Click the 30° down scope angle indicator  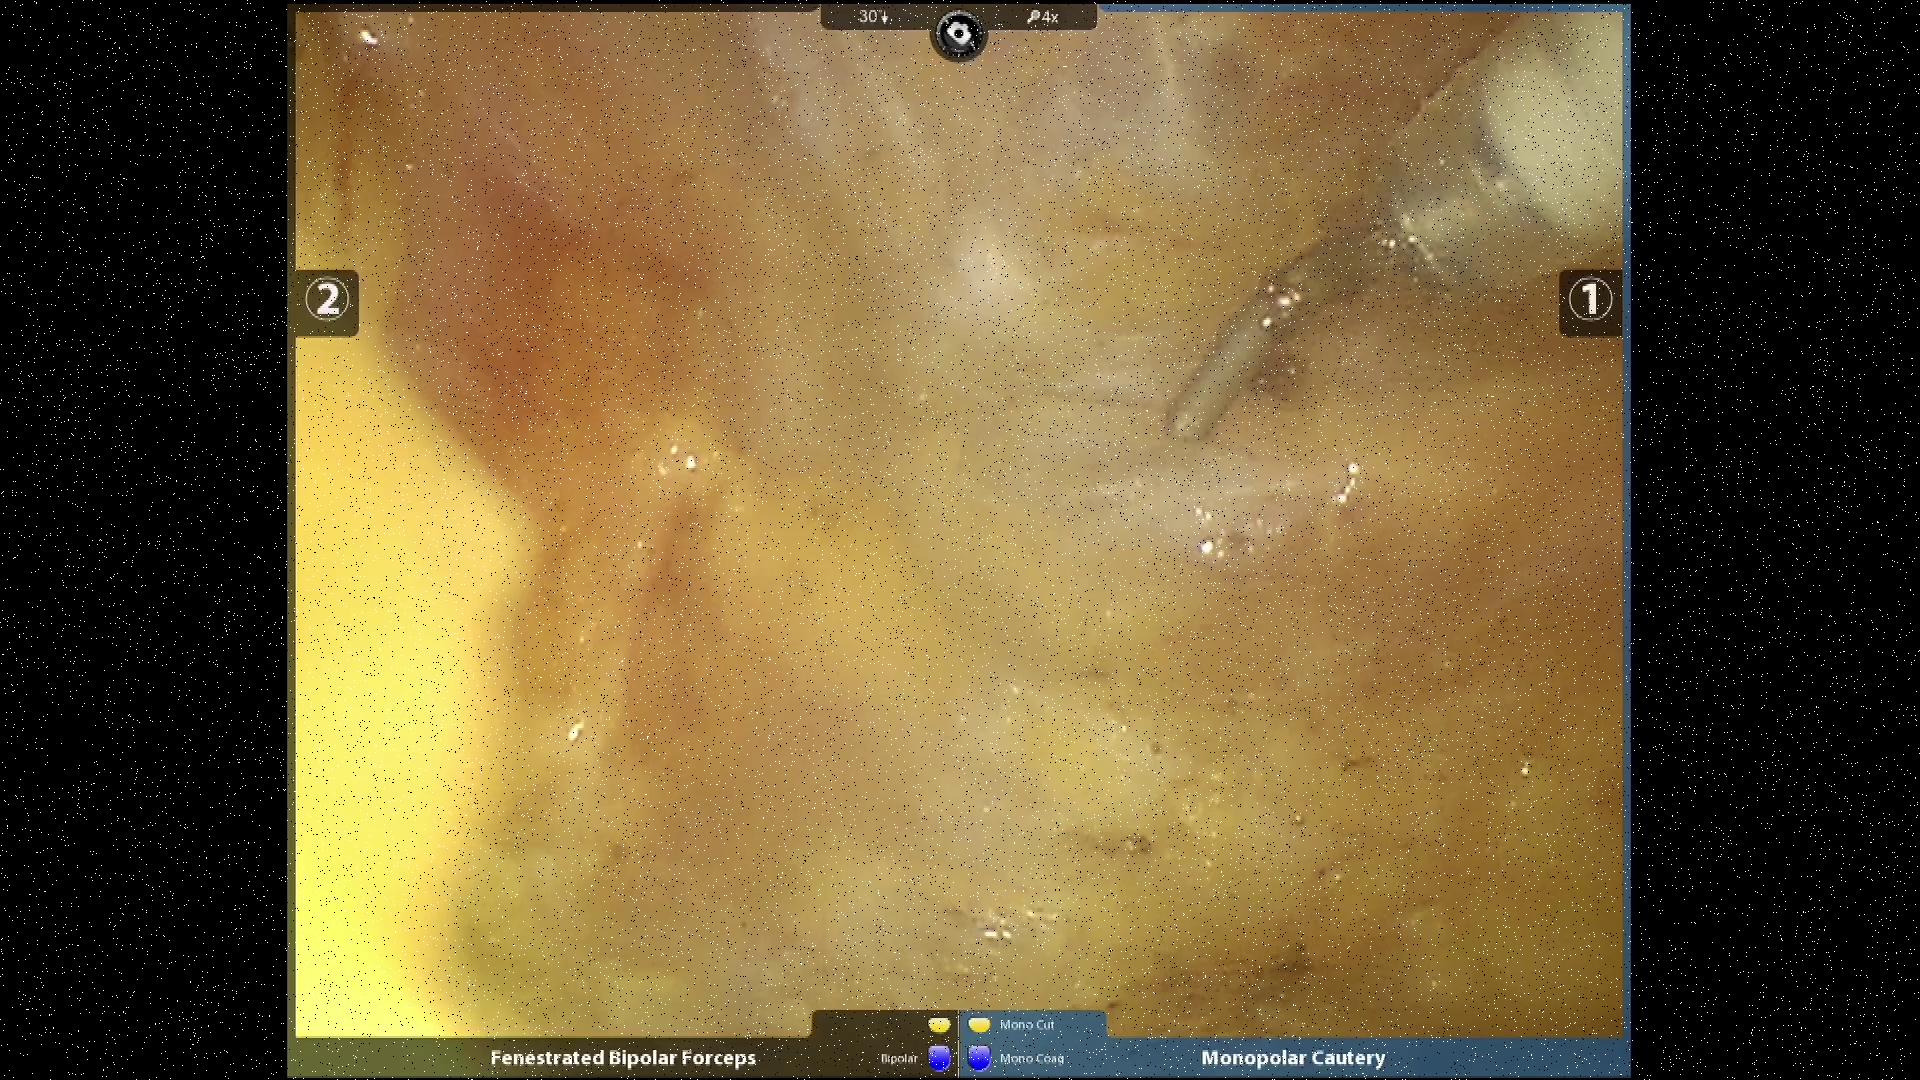(x=873, y=17)
